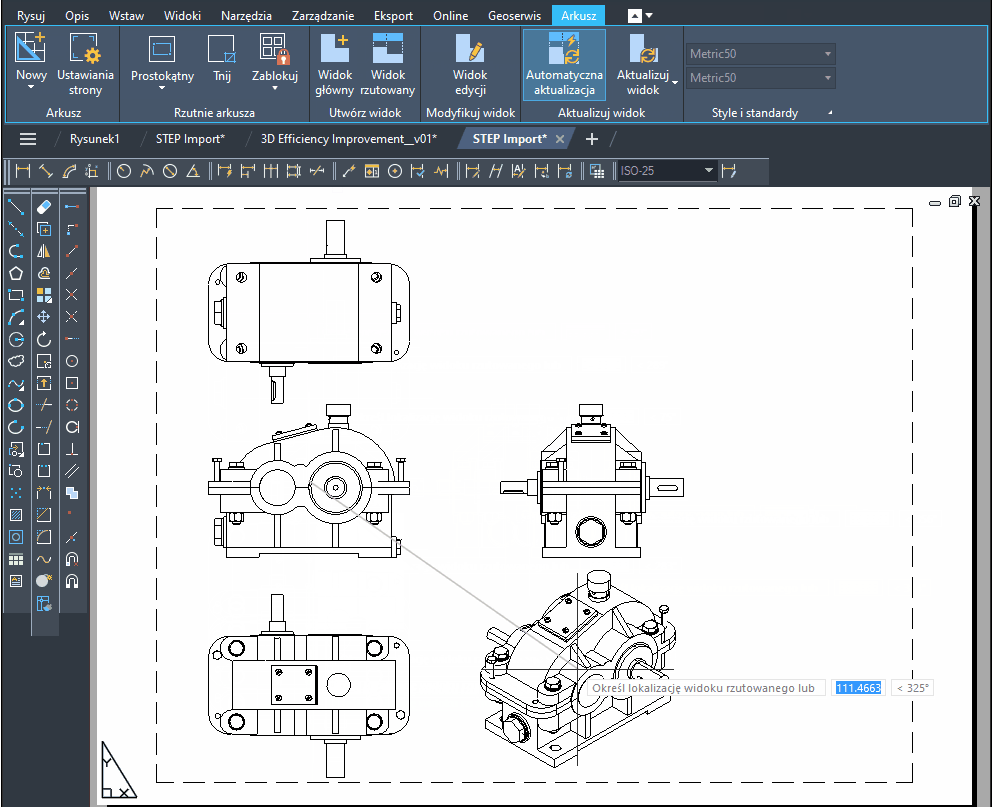Screen dimensions: 993x807
Task: Select the Offset tool
Action: [x=44, y=273]
